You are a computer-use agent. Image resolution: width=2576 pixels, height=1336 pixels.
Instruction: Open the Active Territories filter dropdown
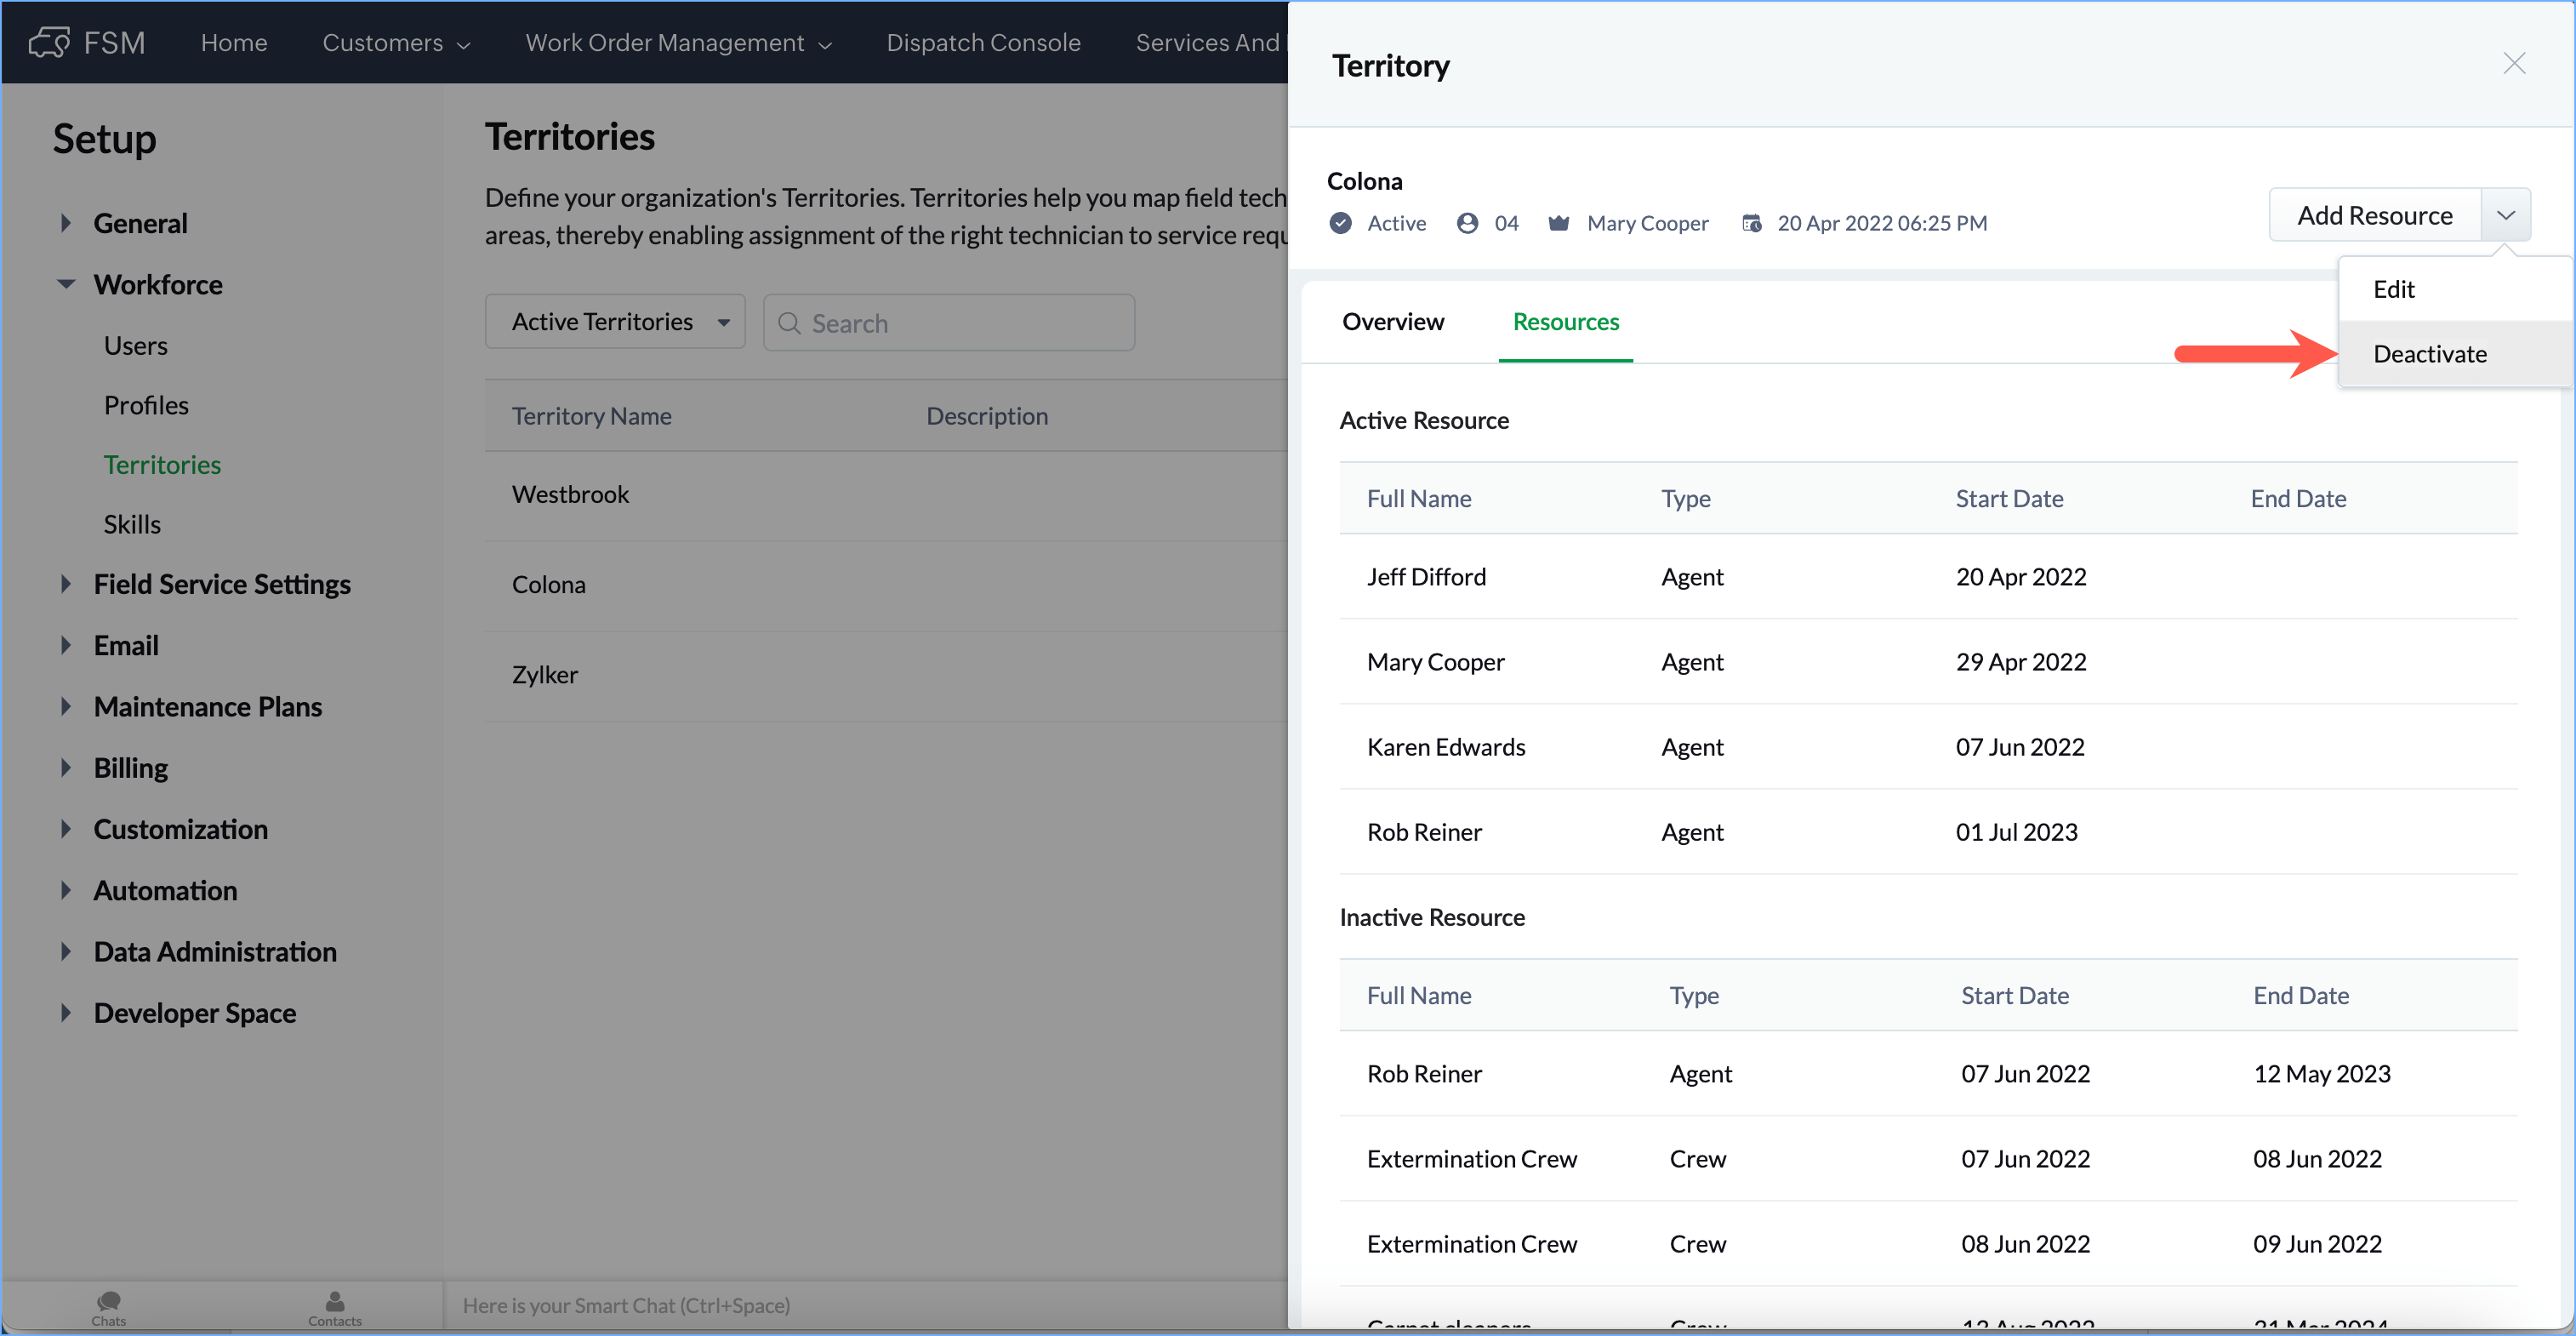coord(615,322)
